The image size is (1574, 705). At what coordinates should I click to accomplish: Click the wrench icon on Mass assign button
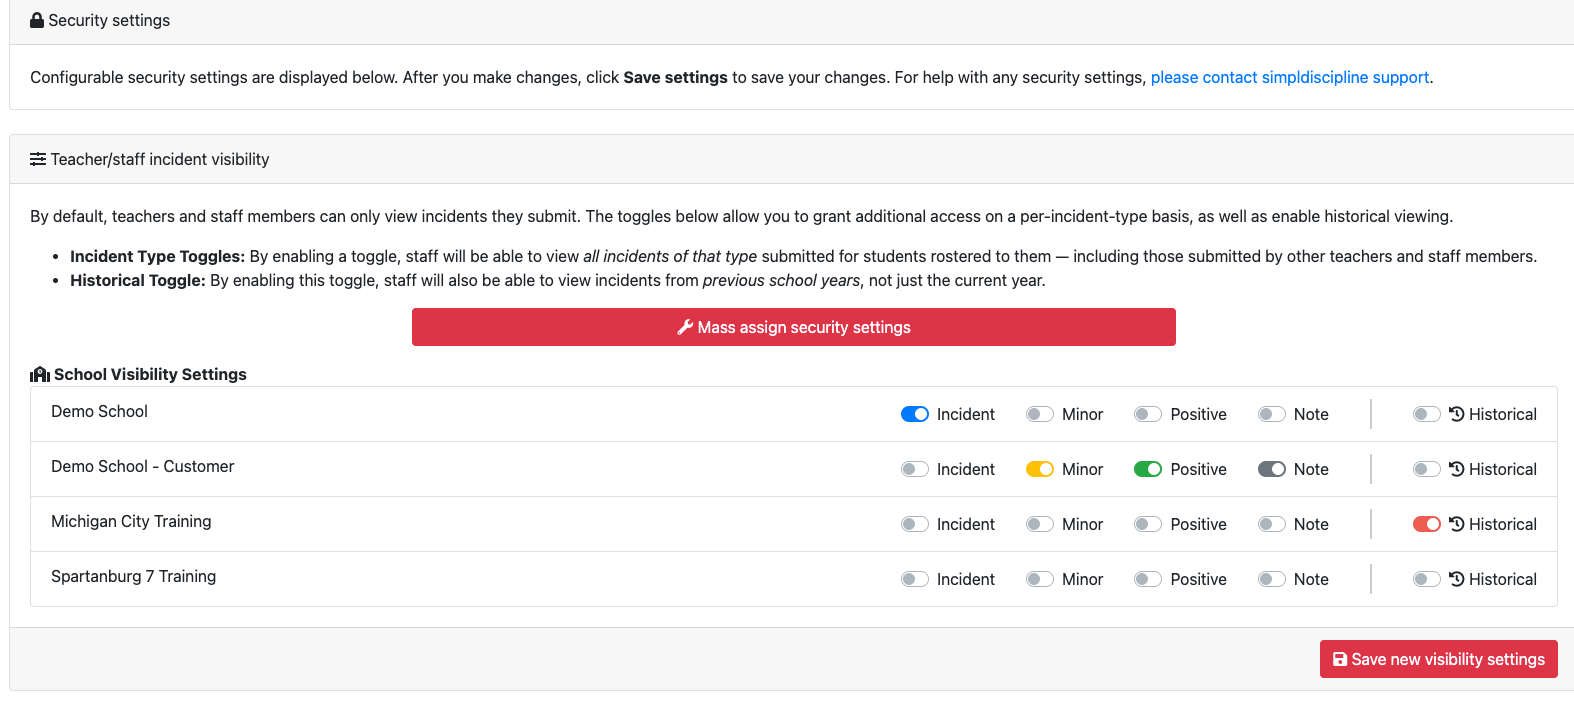pos(685,327)
